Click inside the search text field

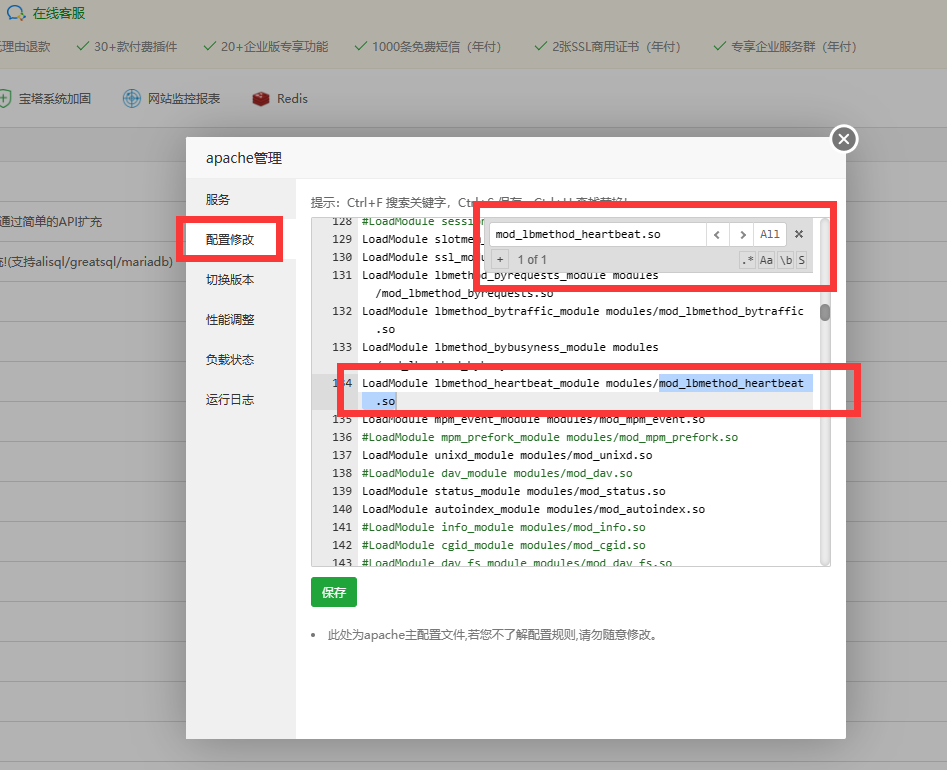595,235
